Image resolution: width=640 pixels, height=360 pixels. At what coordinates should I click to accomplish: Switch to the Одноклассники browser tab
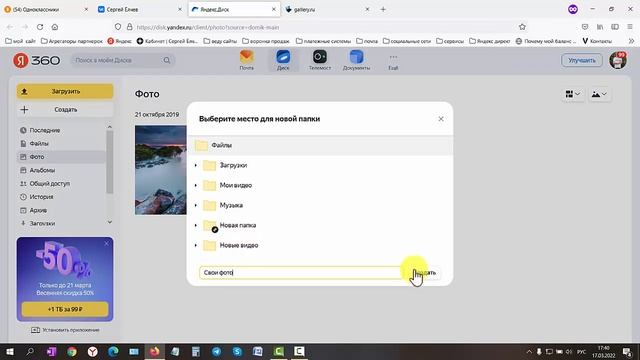pyautogui.click(x=45, y=9)
